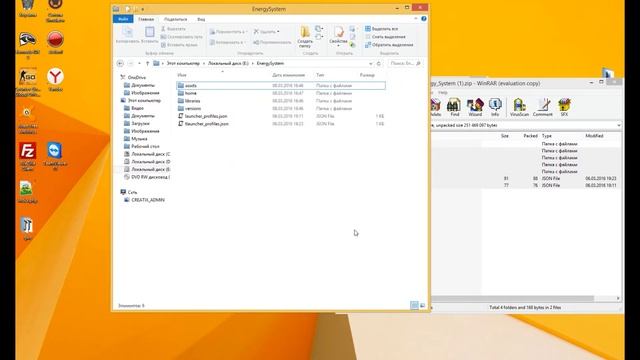The height and width of the screenshot is (360, 640).
Task: Click the Вставить paste icon in ribbon
Action: pos(149,35)
